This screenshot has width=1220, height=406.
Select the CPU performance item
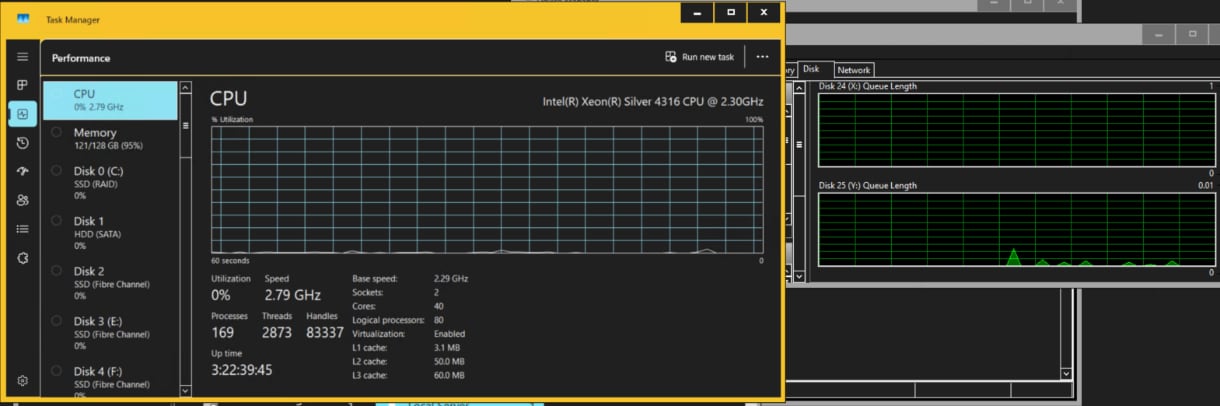tap(110, 100)
